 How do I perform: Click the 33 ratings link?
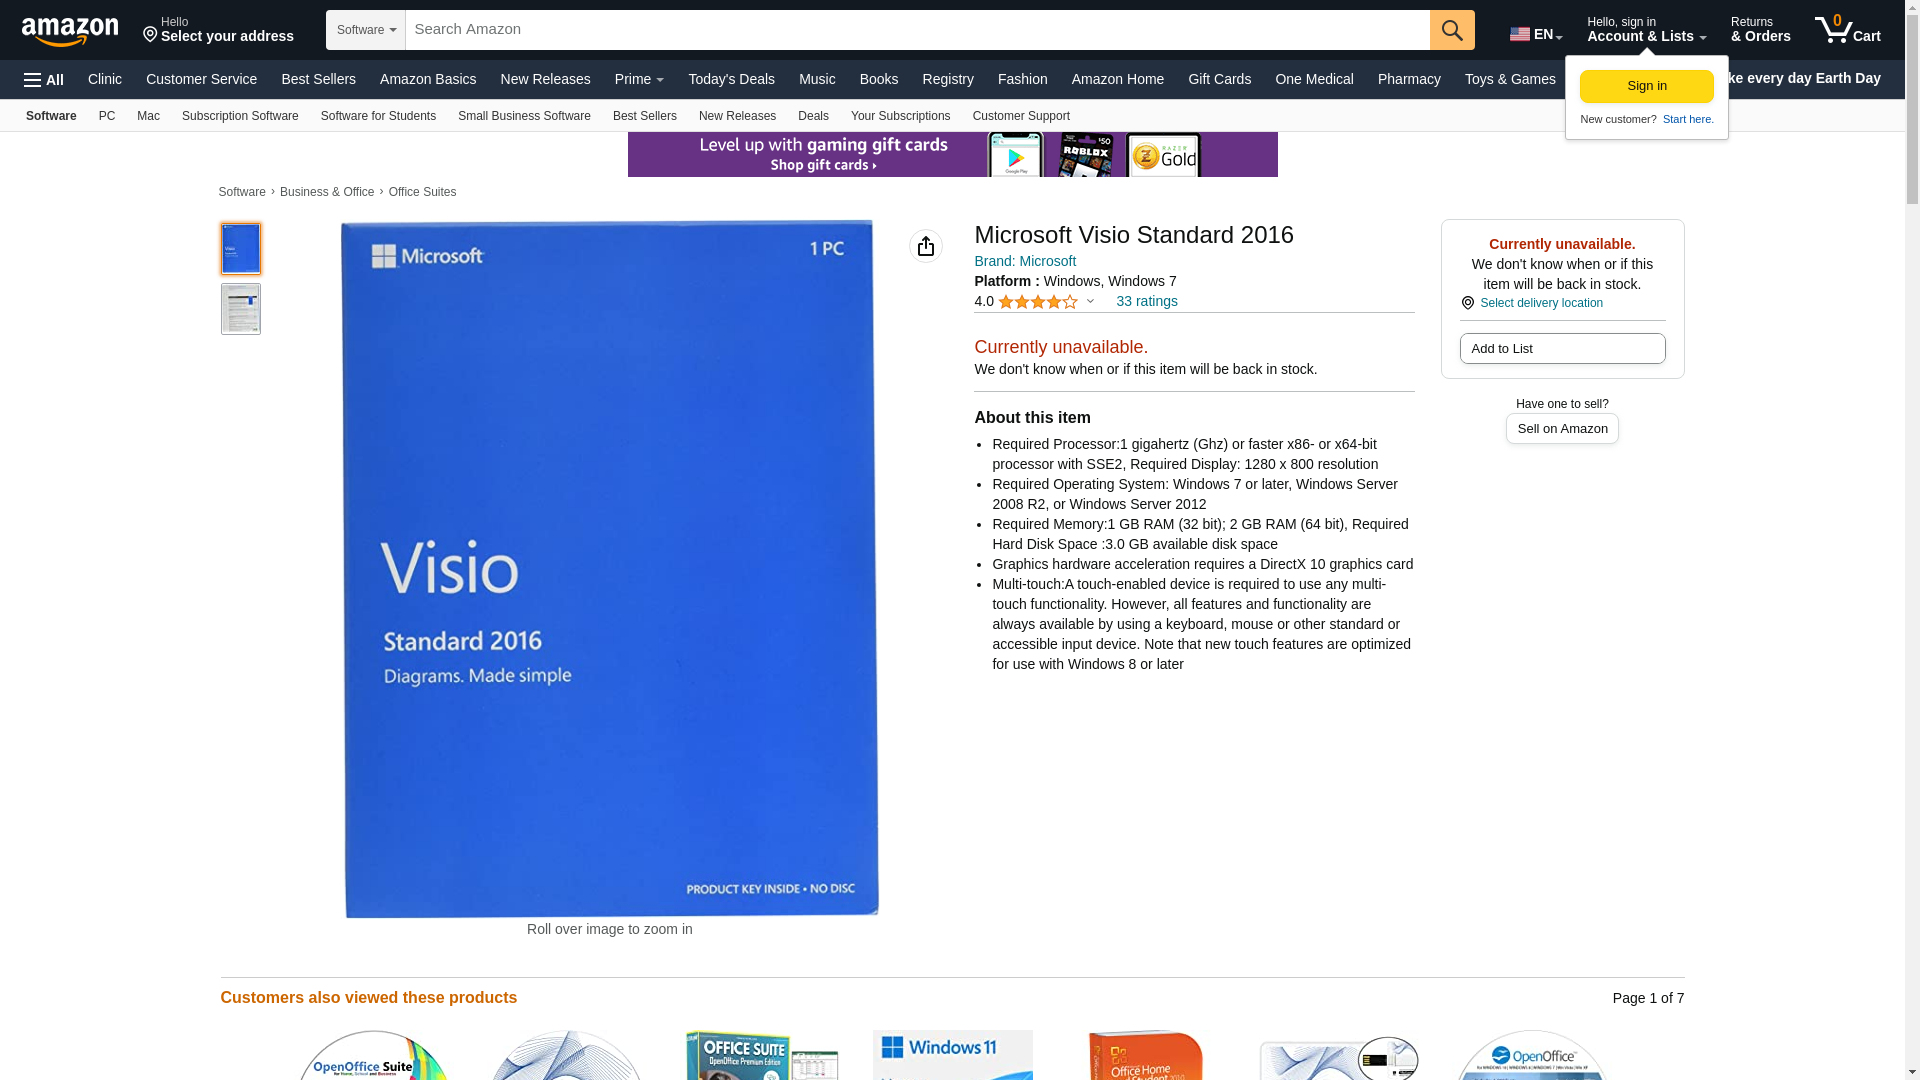pyautogui.click(x=1146, y=301)
